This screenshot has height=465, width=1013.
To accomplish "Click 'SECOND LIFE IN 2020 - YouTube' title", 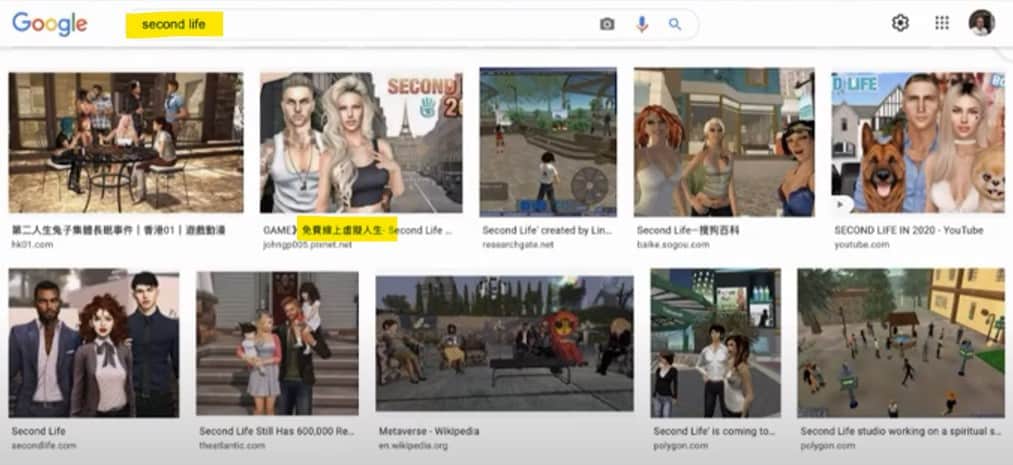I will (908, 231).
